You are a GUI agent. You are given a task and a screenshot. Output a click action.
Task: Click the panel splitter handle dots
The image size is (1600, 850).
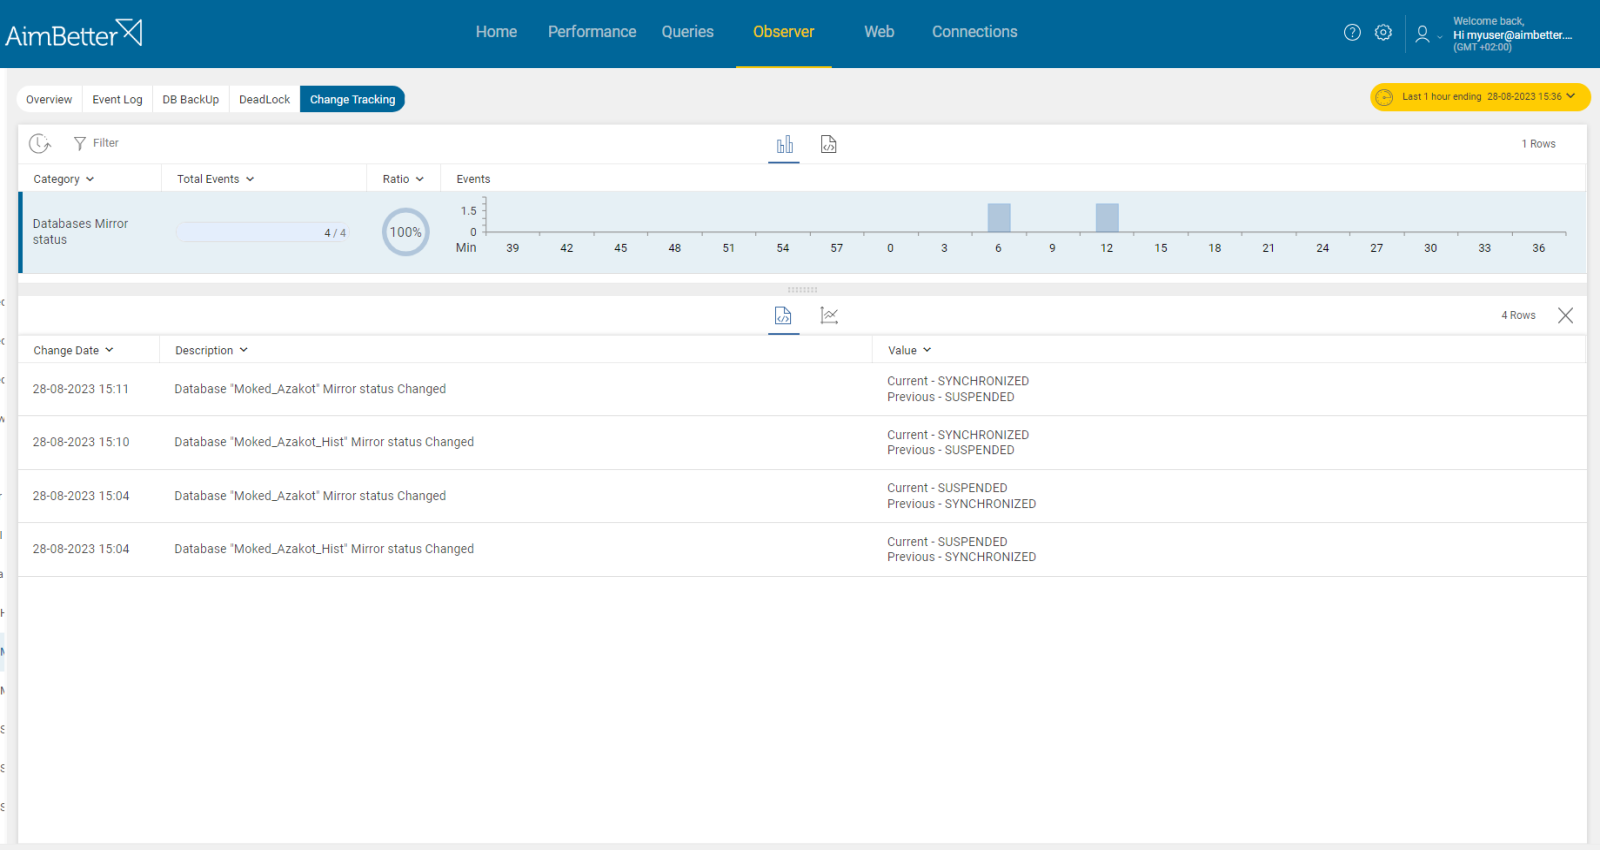coord(802,290)
